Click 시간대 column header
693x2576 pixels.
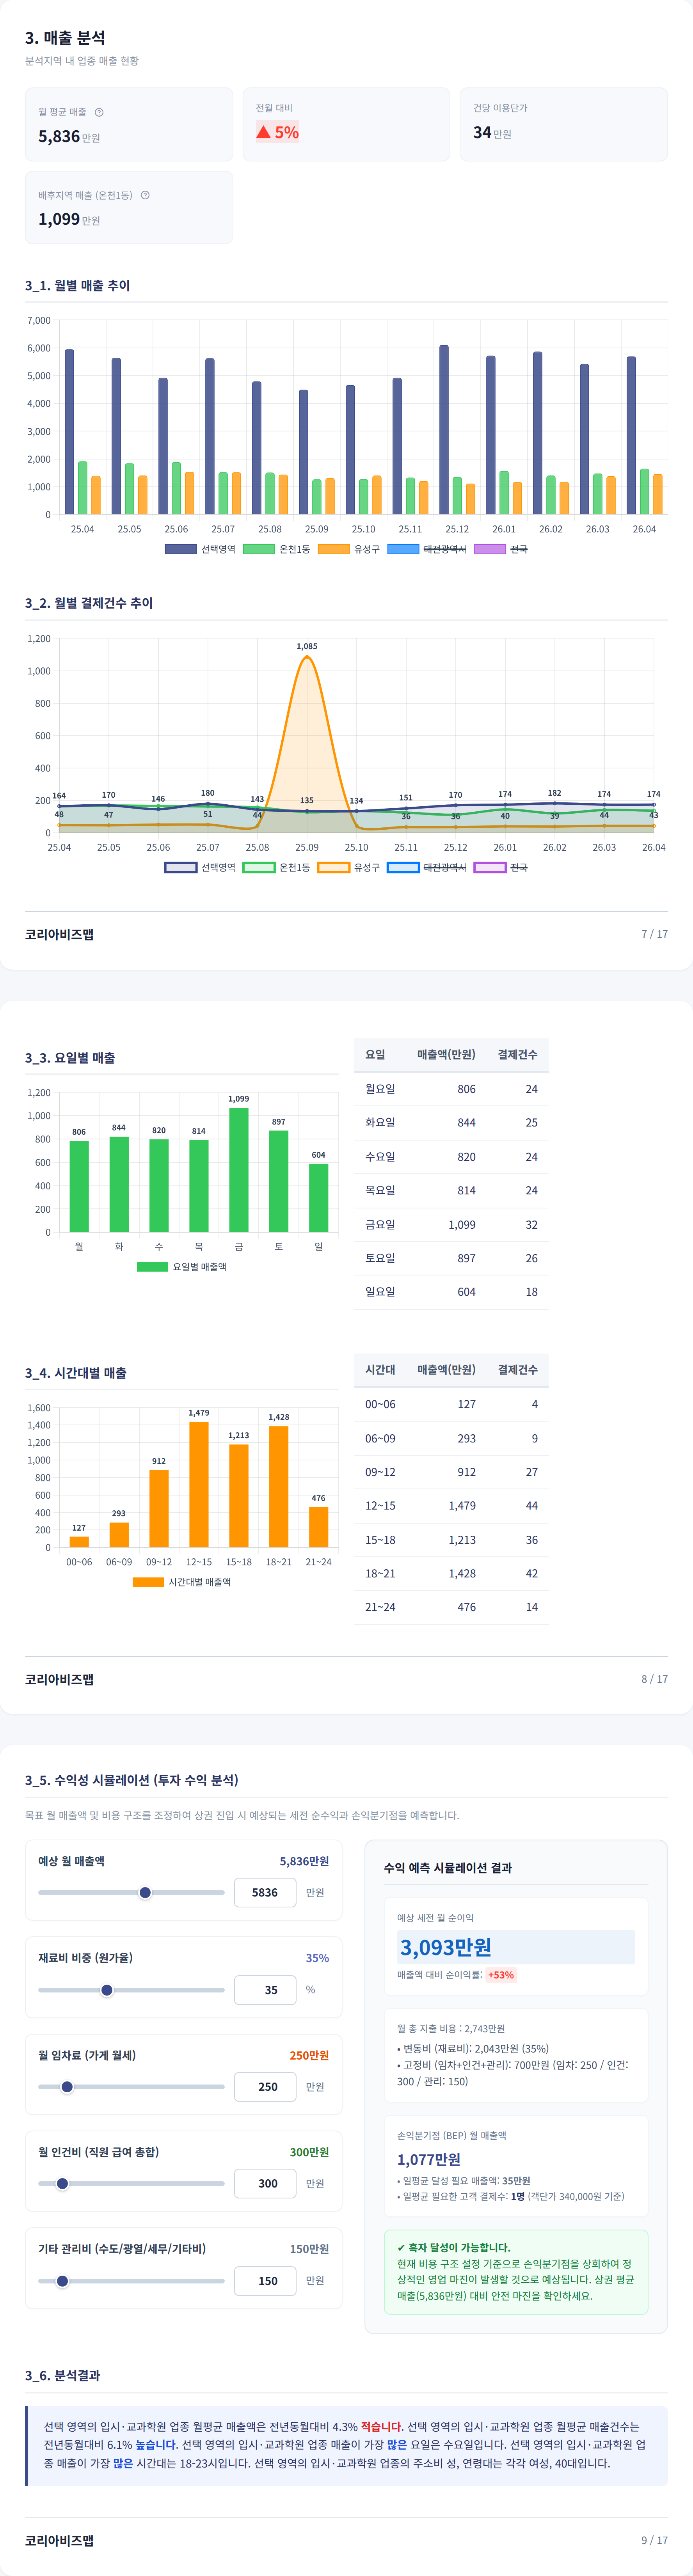(380, 1370)
